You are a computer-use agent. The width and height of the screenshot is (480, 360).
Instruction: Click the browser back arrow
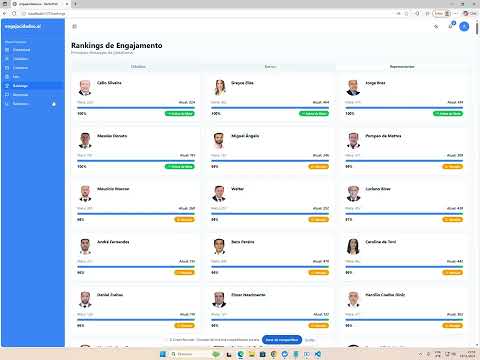coord(5,14)
